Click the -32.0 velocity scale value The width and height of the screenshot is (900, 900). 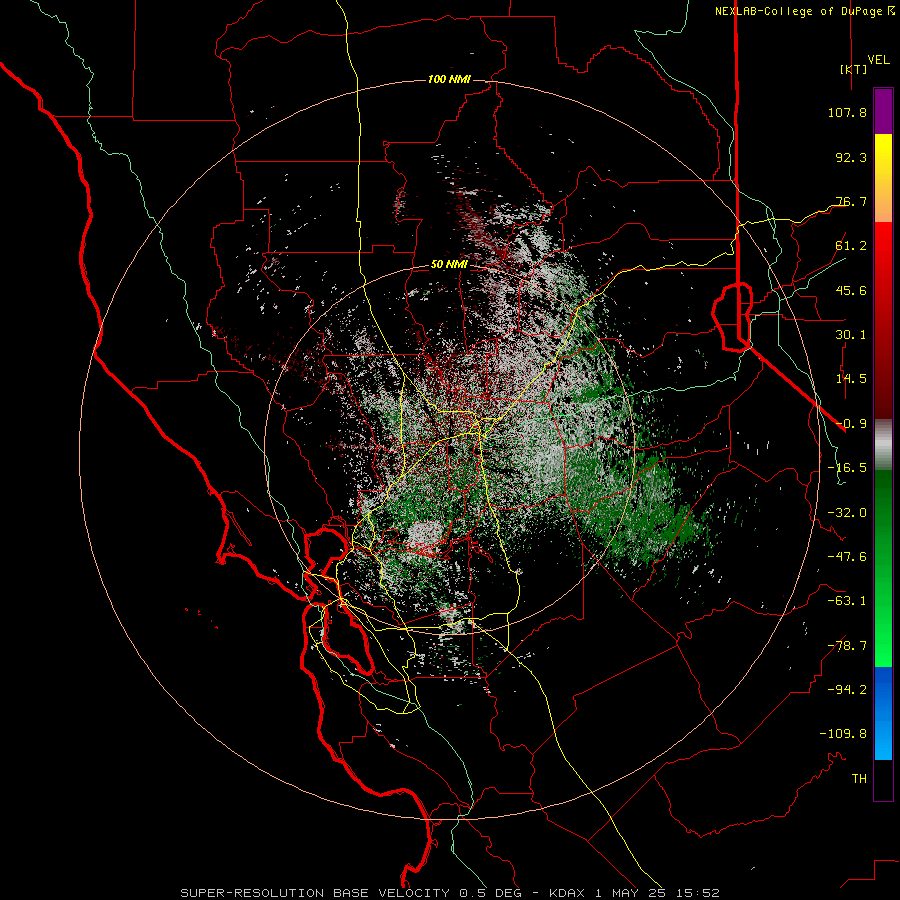tap(847, 513)
